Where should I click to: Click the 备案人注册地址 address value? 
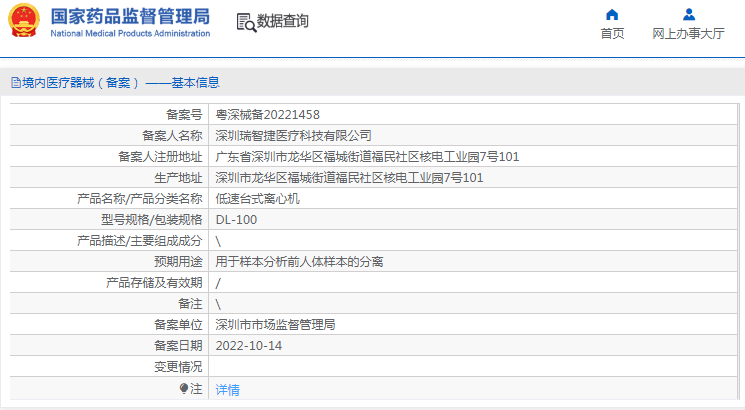(x=367, y=156)
